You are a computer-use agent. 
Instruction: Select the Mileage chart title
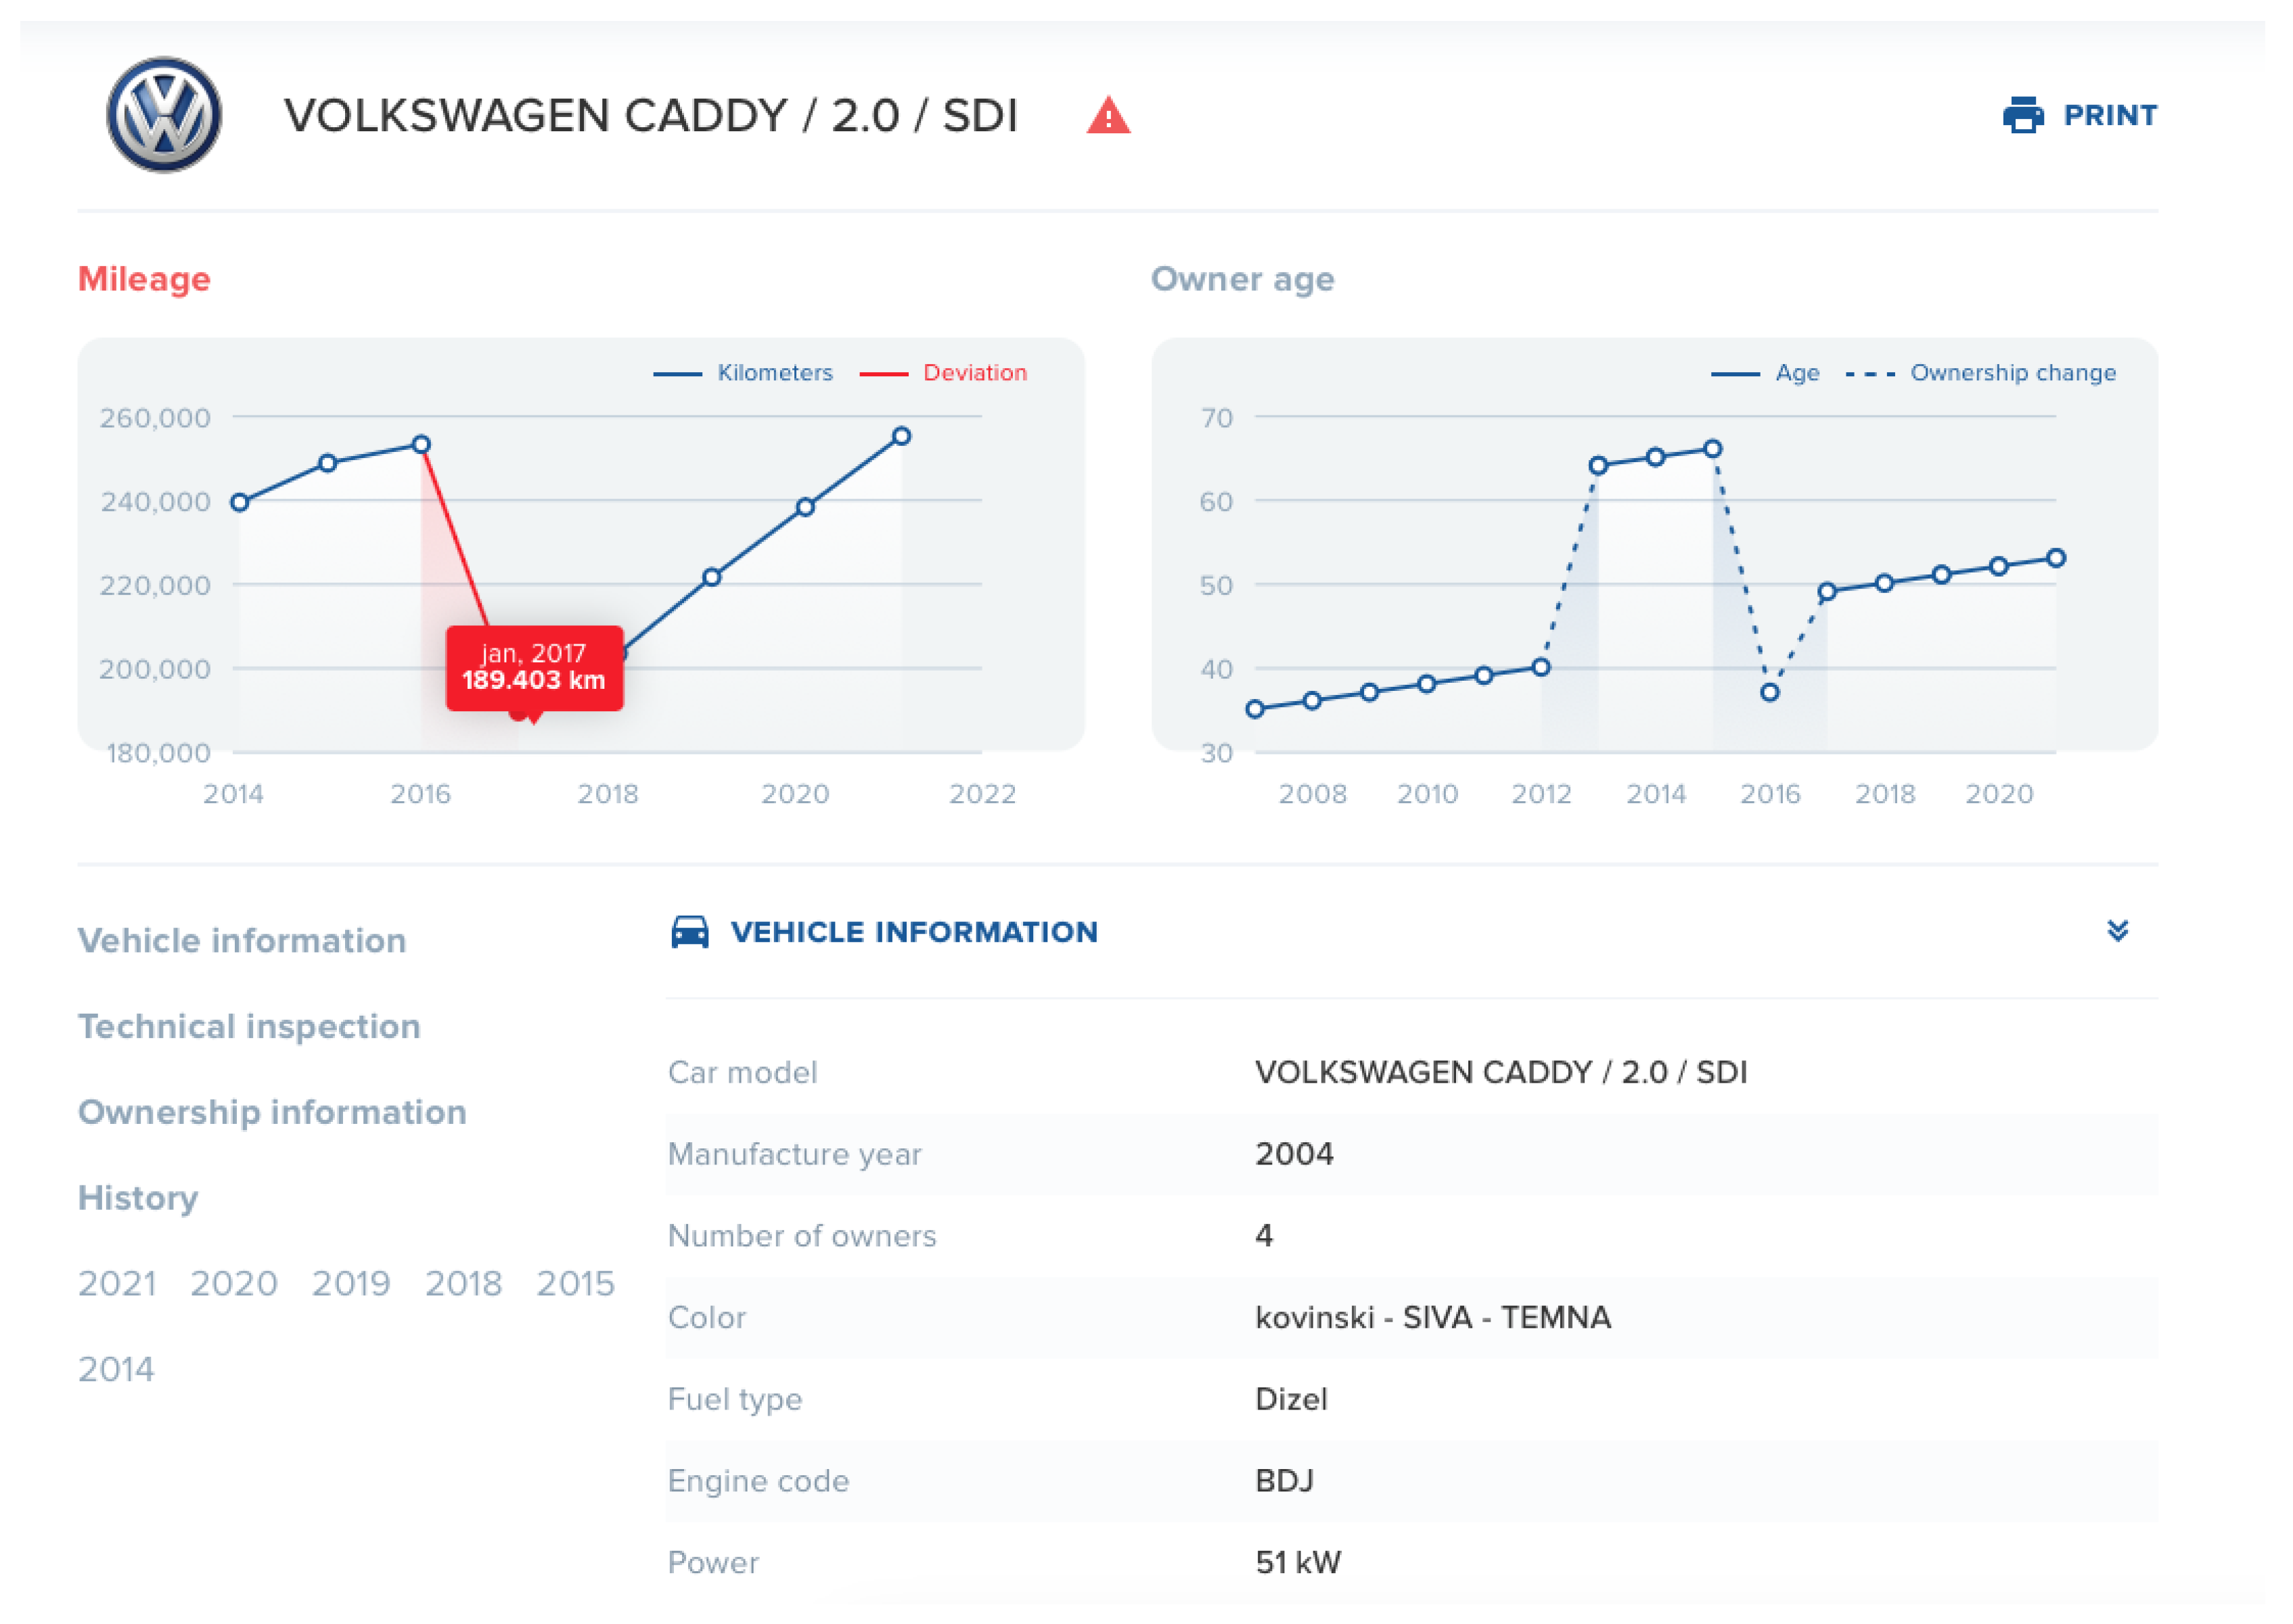(x=144, y=280)
